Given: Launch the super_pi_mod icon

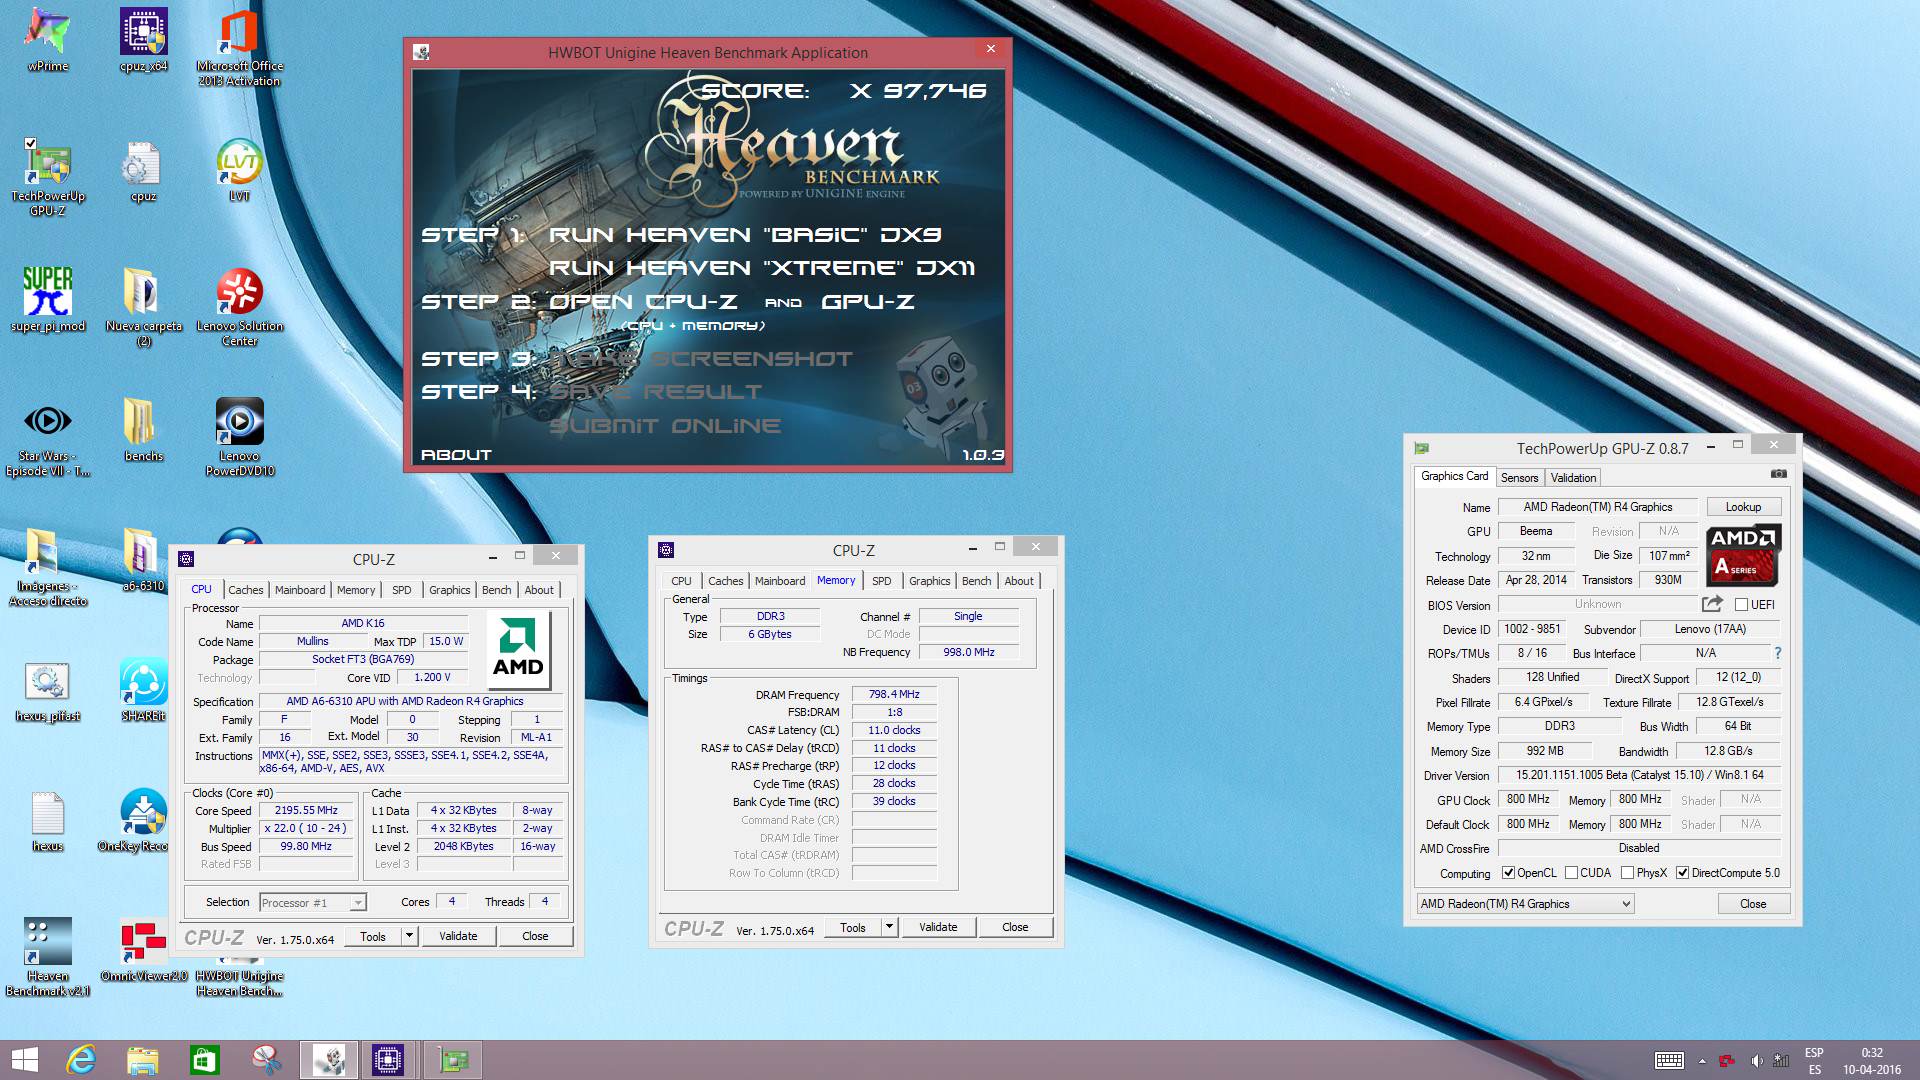Looking at the screenshot, I should tap(47, 300).
